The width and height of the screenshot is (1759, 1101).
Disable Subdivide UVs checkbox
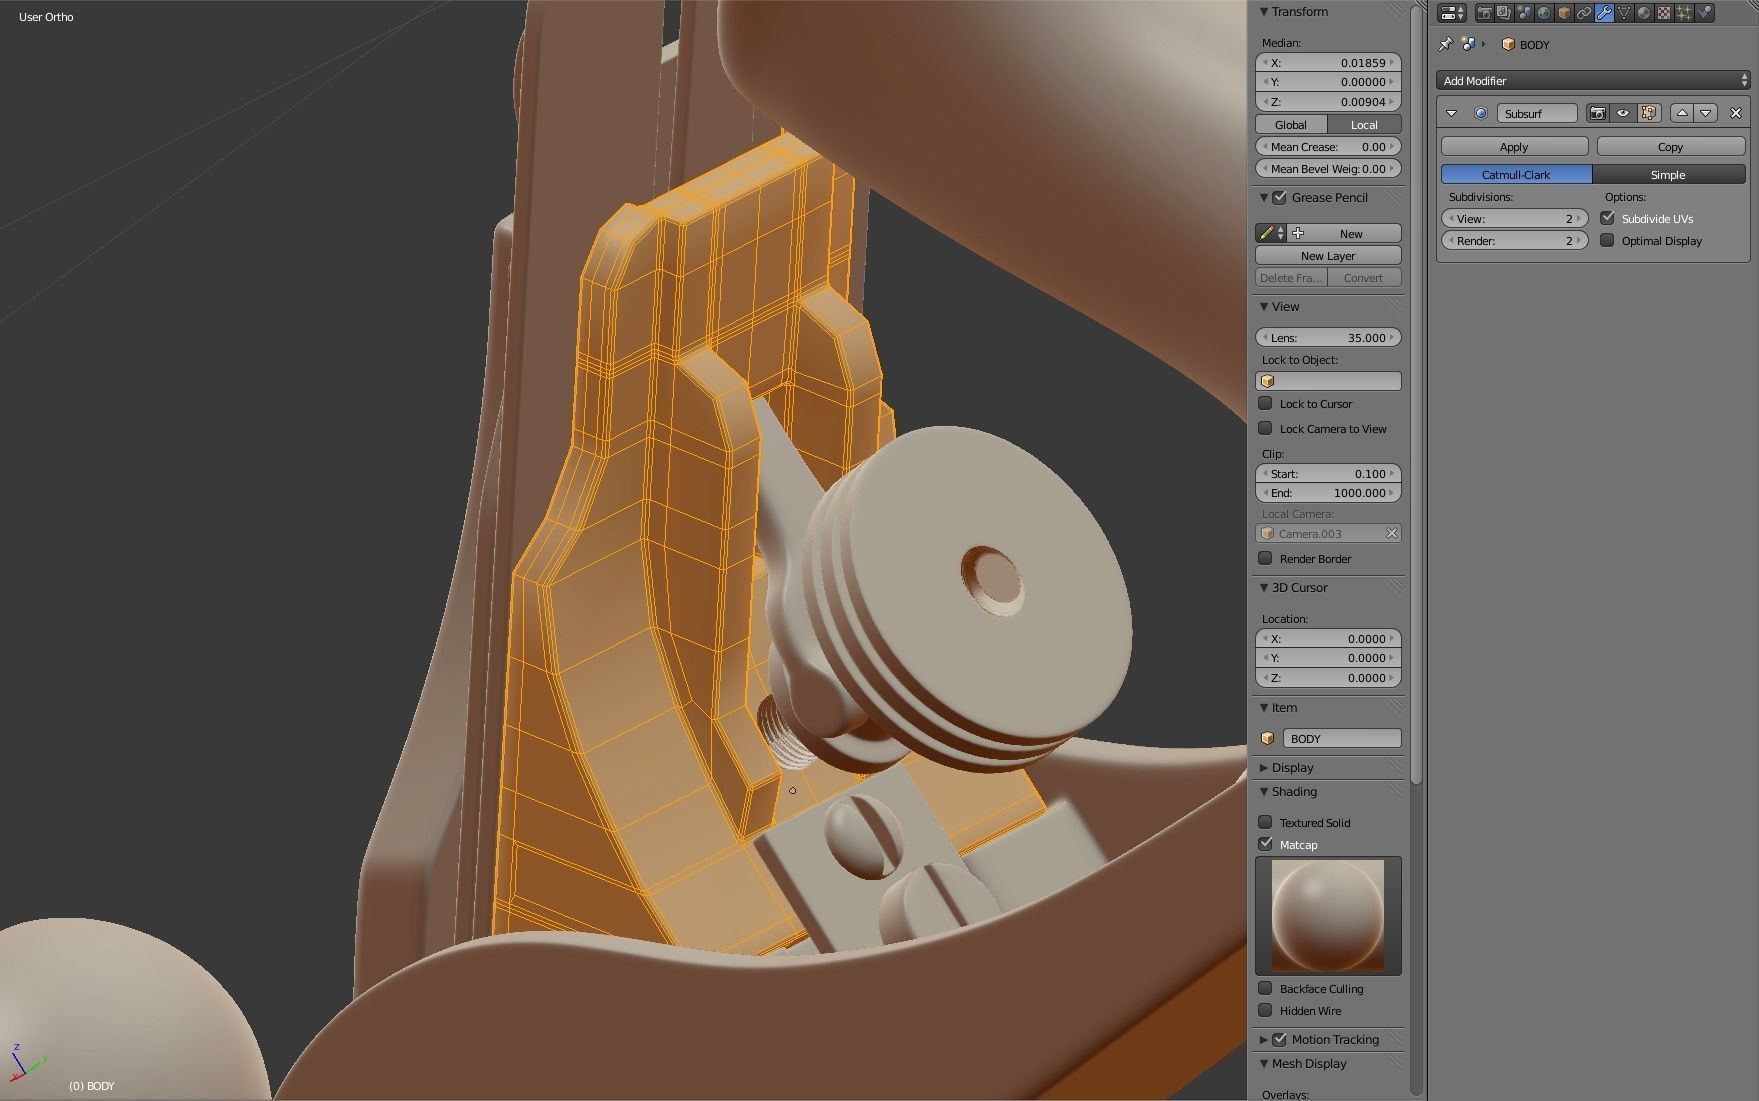click(1608, 218)
